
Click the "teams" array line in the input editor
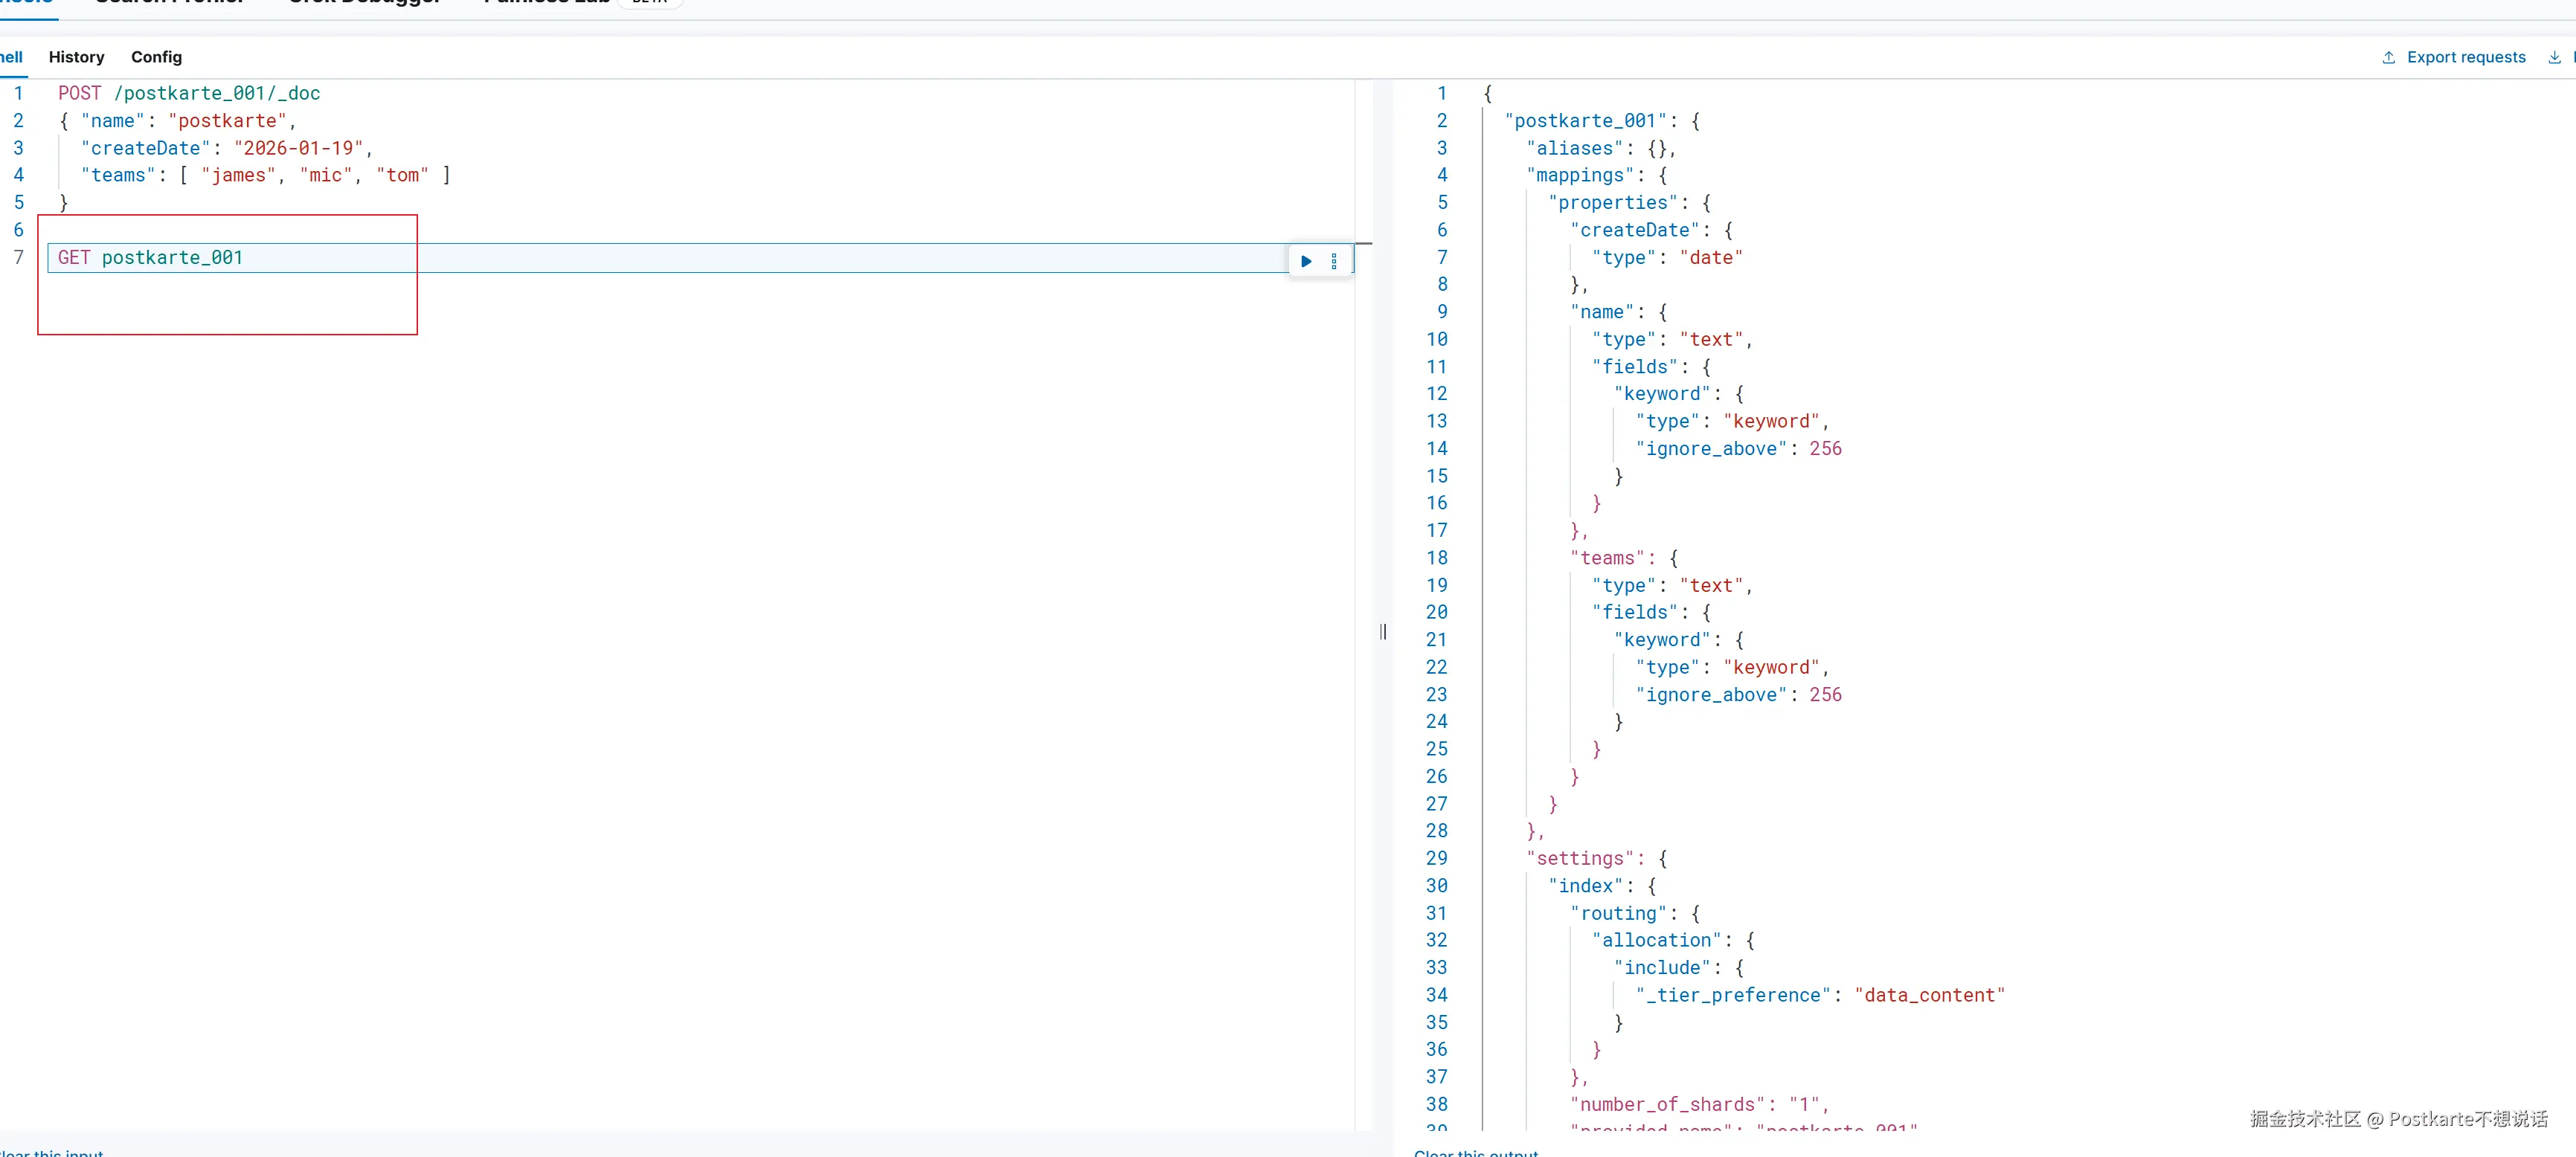[265, 176]
